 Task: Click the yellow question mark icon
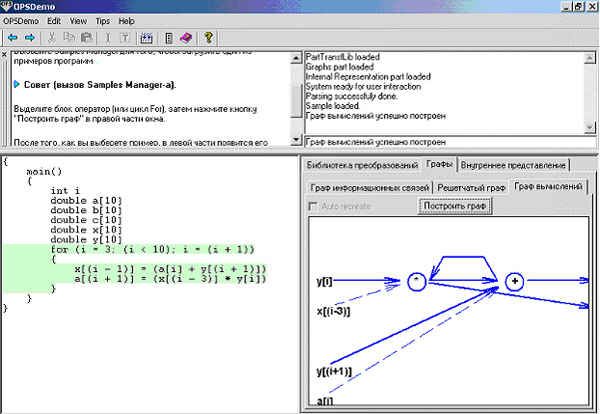pyautogui.click(x=208, y=37)
